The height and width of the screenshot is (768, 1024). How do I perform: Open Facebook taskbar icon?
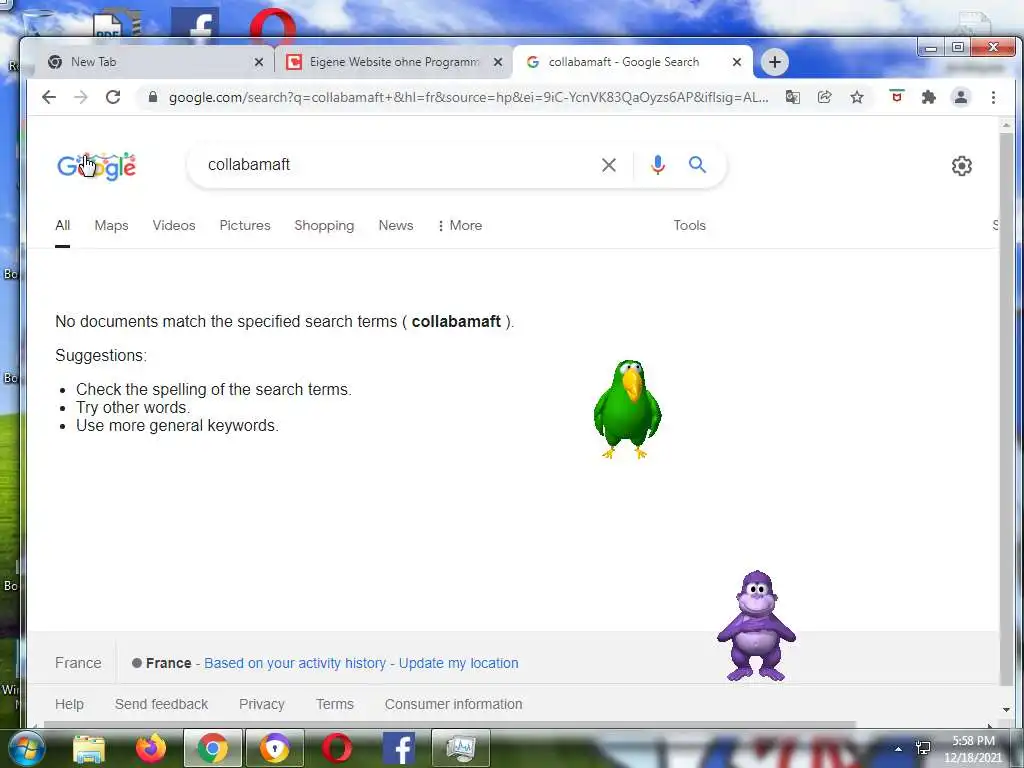[399, 748]
